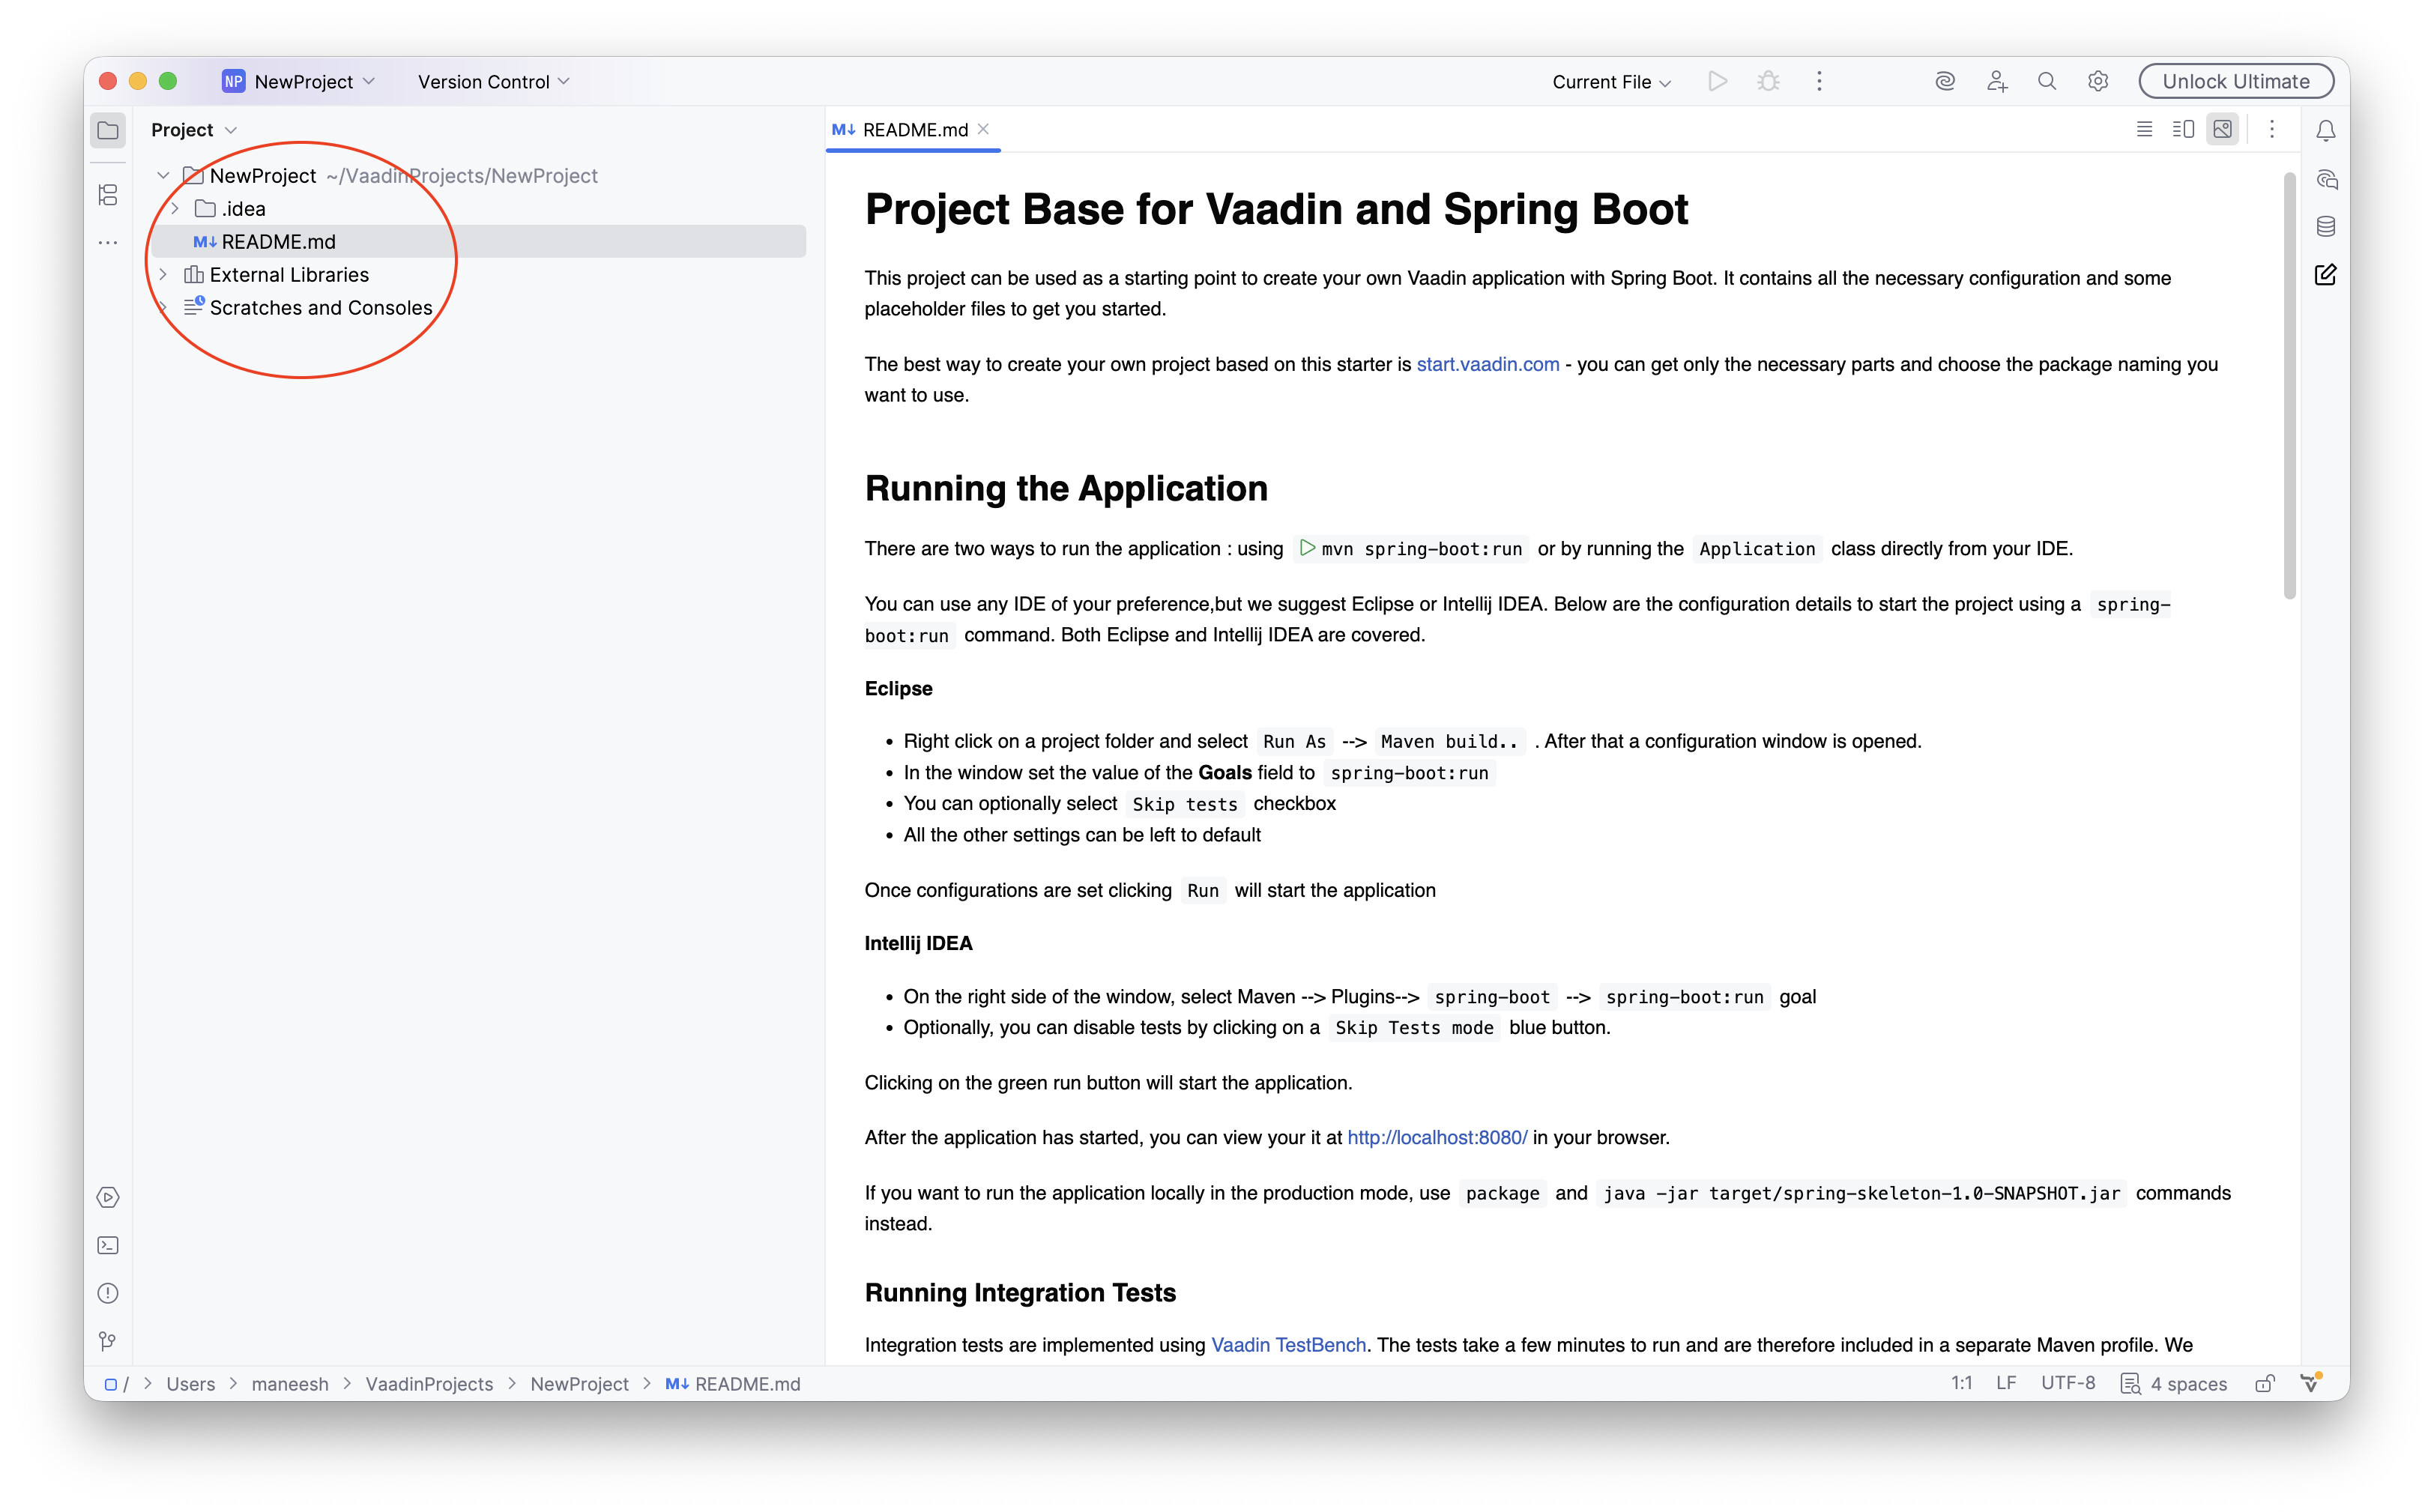Open the Terminal tool window
Image resolution: width=2434 pixels, height=1512 pixels.
[x=108, y=1245]
